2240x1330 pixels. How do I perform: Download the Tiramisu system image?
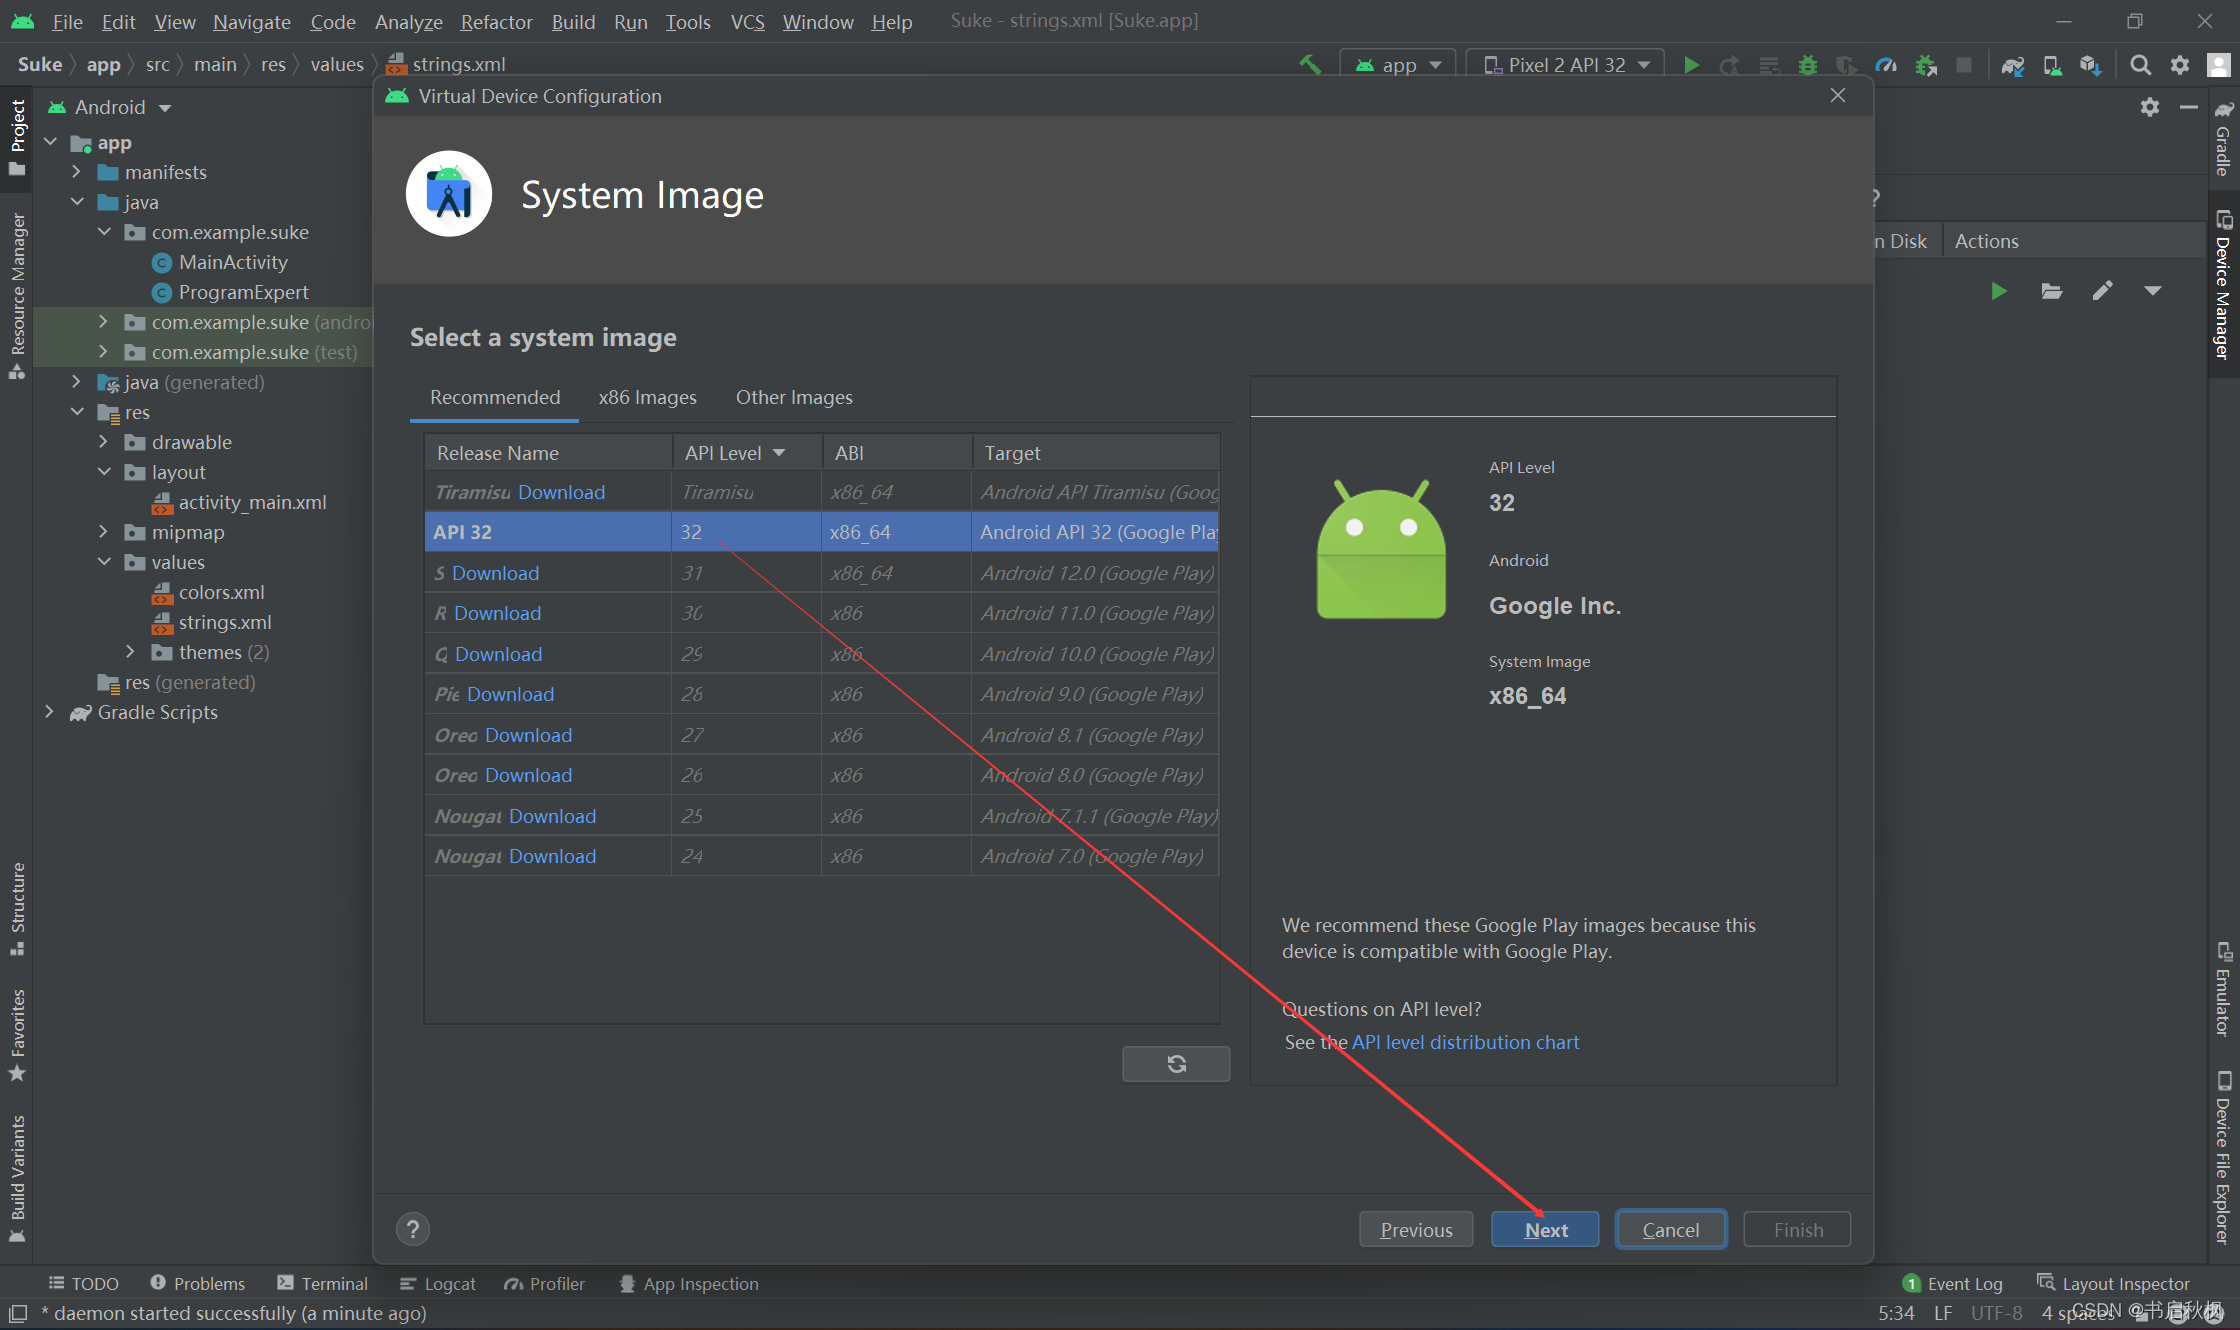coord(561,492)
